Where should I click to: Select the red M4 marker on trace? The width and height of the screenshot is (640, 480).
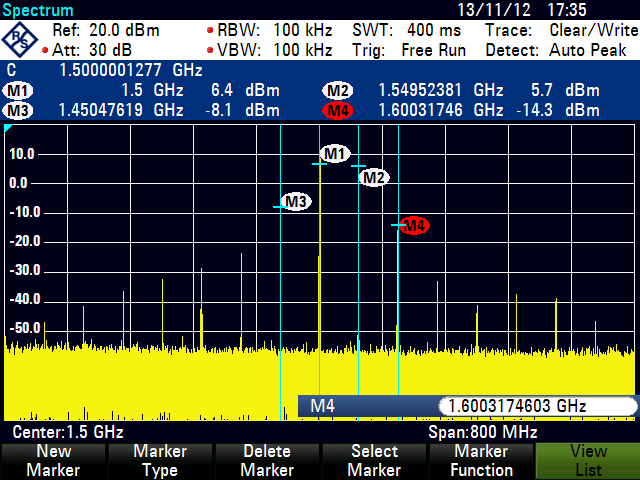(414, 225)
